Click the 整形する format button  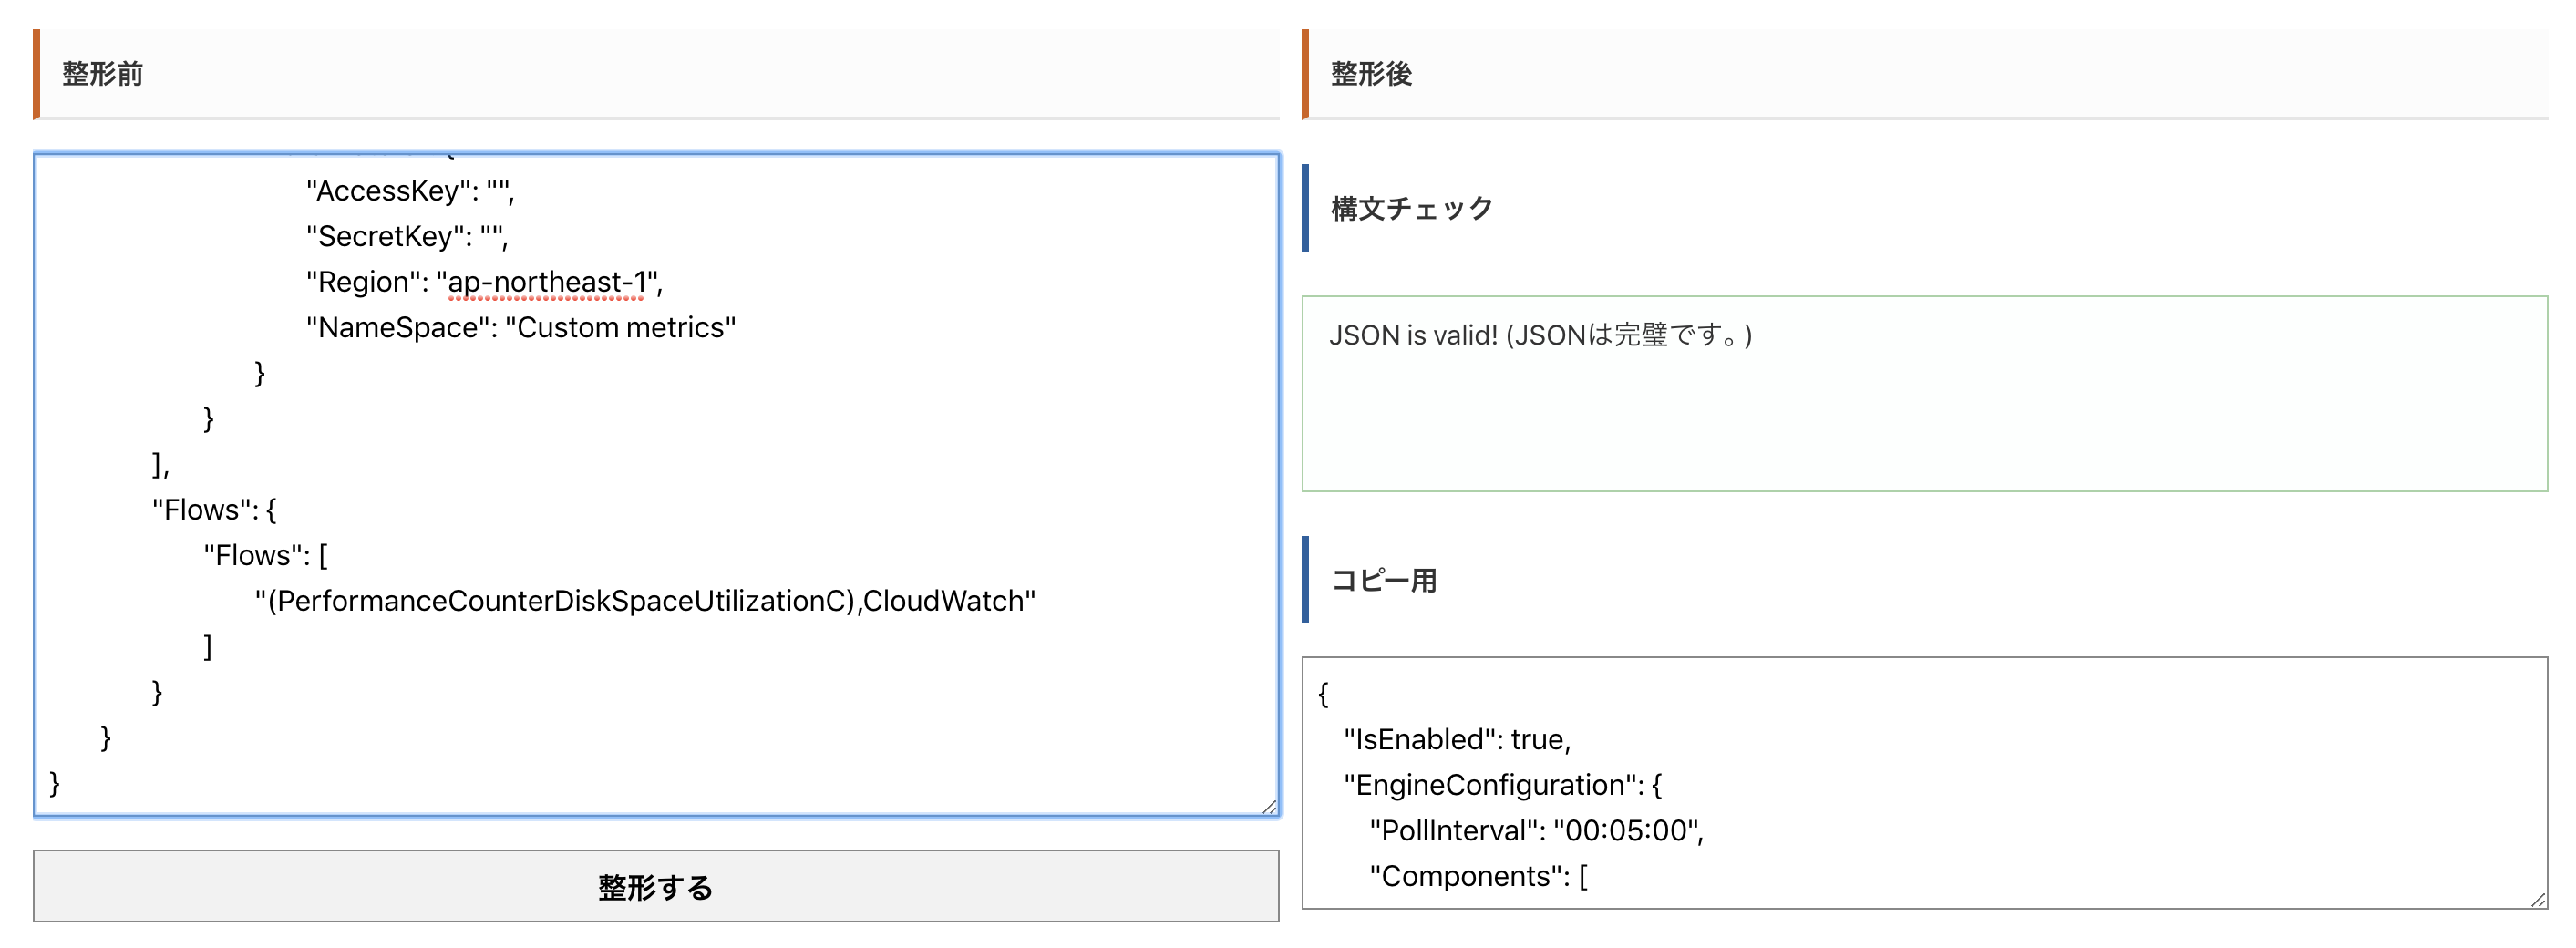(x=656, y=886)
